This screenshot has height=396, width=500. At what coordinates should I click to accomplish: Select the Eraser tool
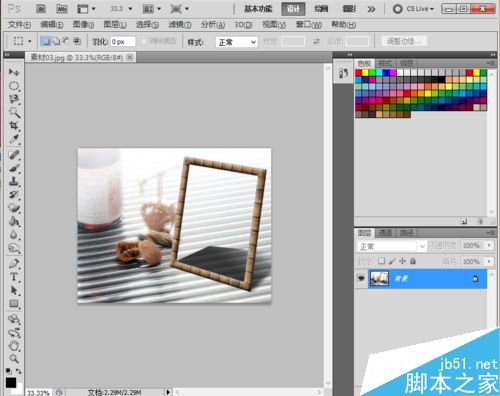click(14, 208)
